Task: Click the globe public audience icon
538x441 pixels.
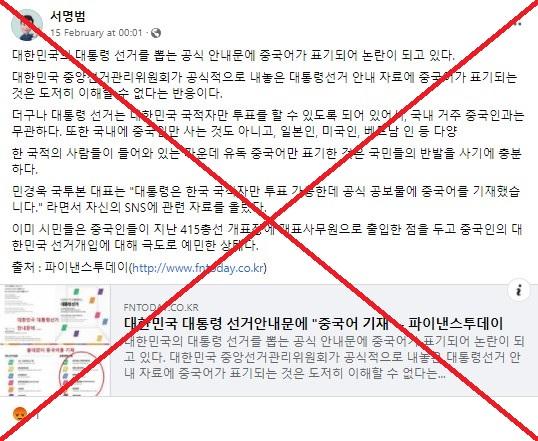Action: pyautogui.click(x=156, y=33)
